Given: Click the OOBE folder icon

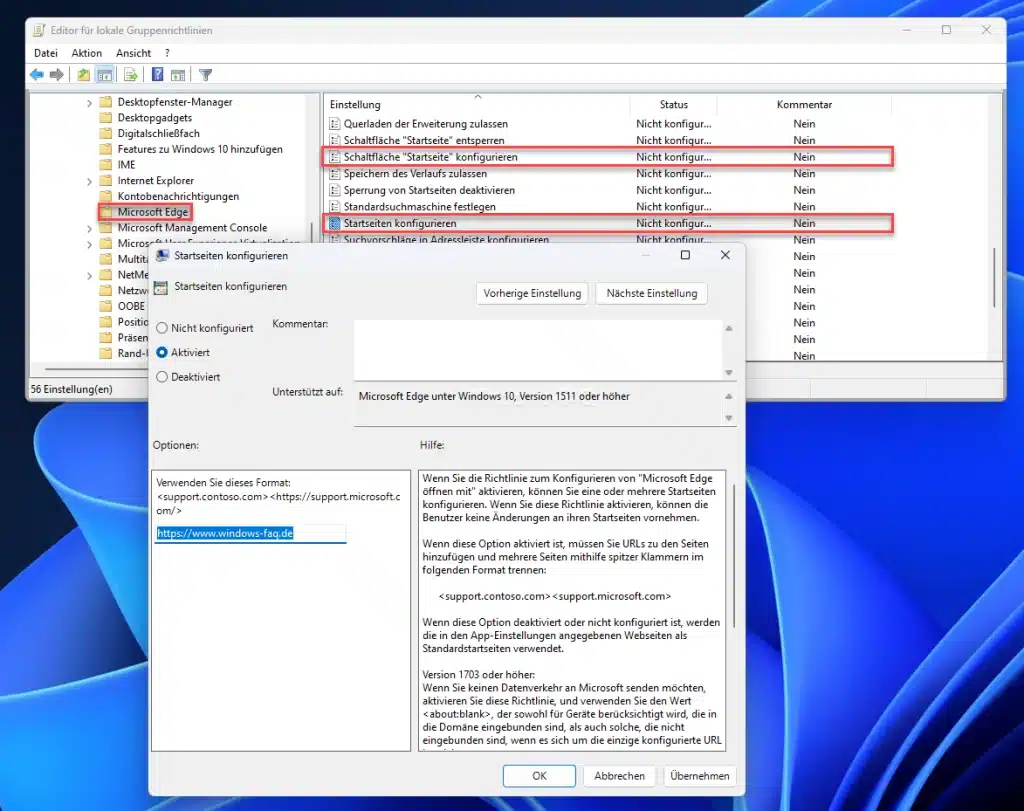Looking at the screenshot, I should pyautogui.click(x=106, y=306).
